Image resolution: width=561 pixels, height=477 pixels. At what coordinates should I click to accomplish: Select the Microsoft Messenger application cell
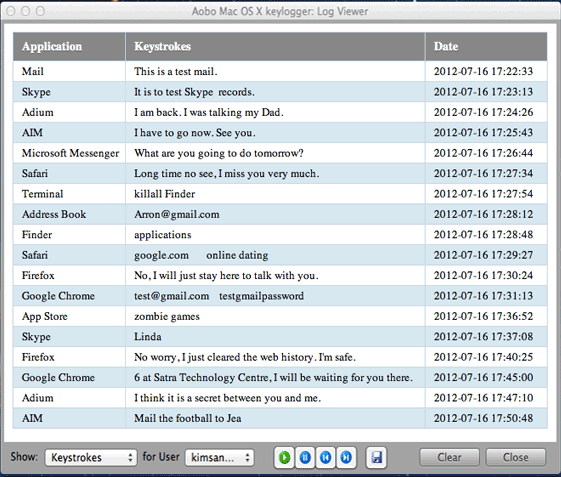pyautogui.click(x=69, y=153)
